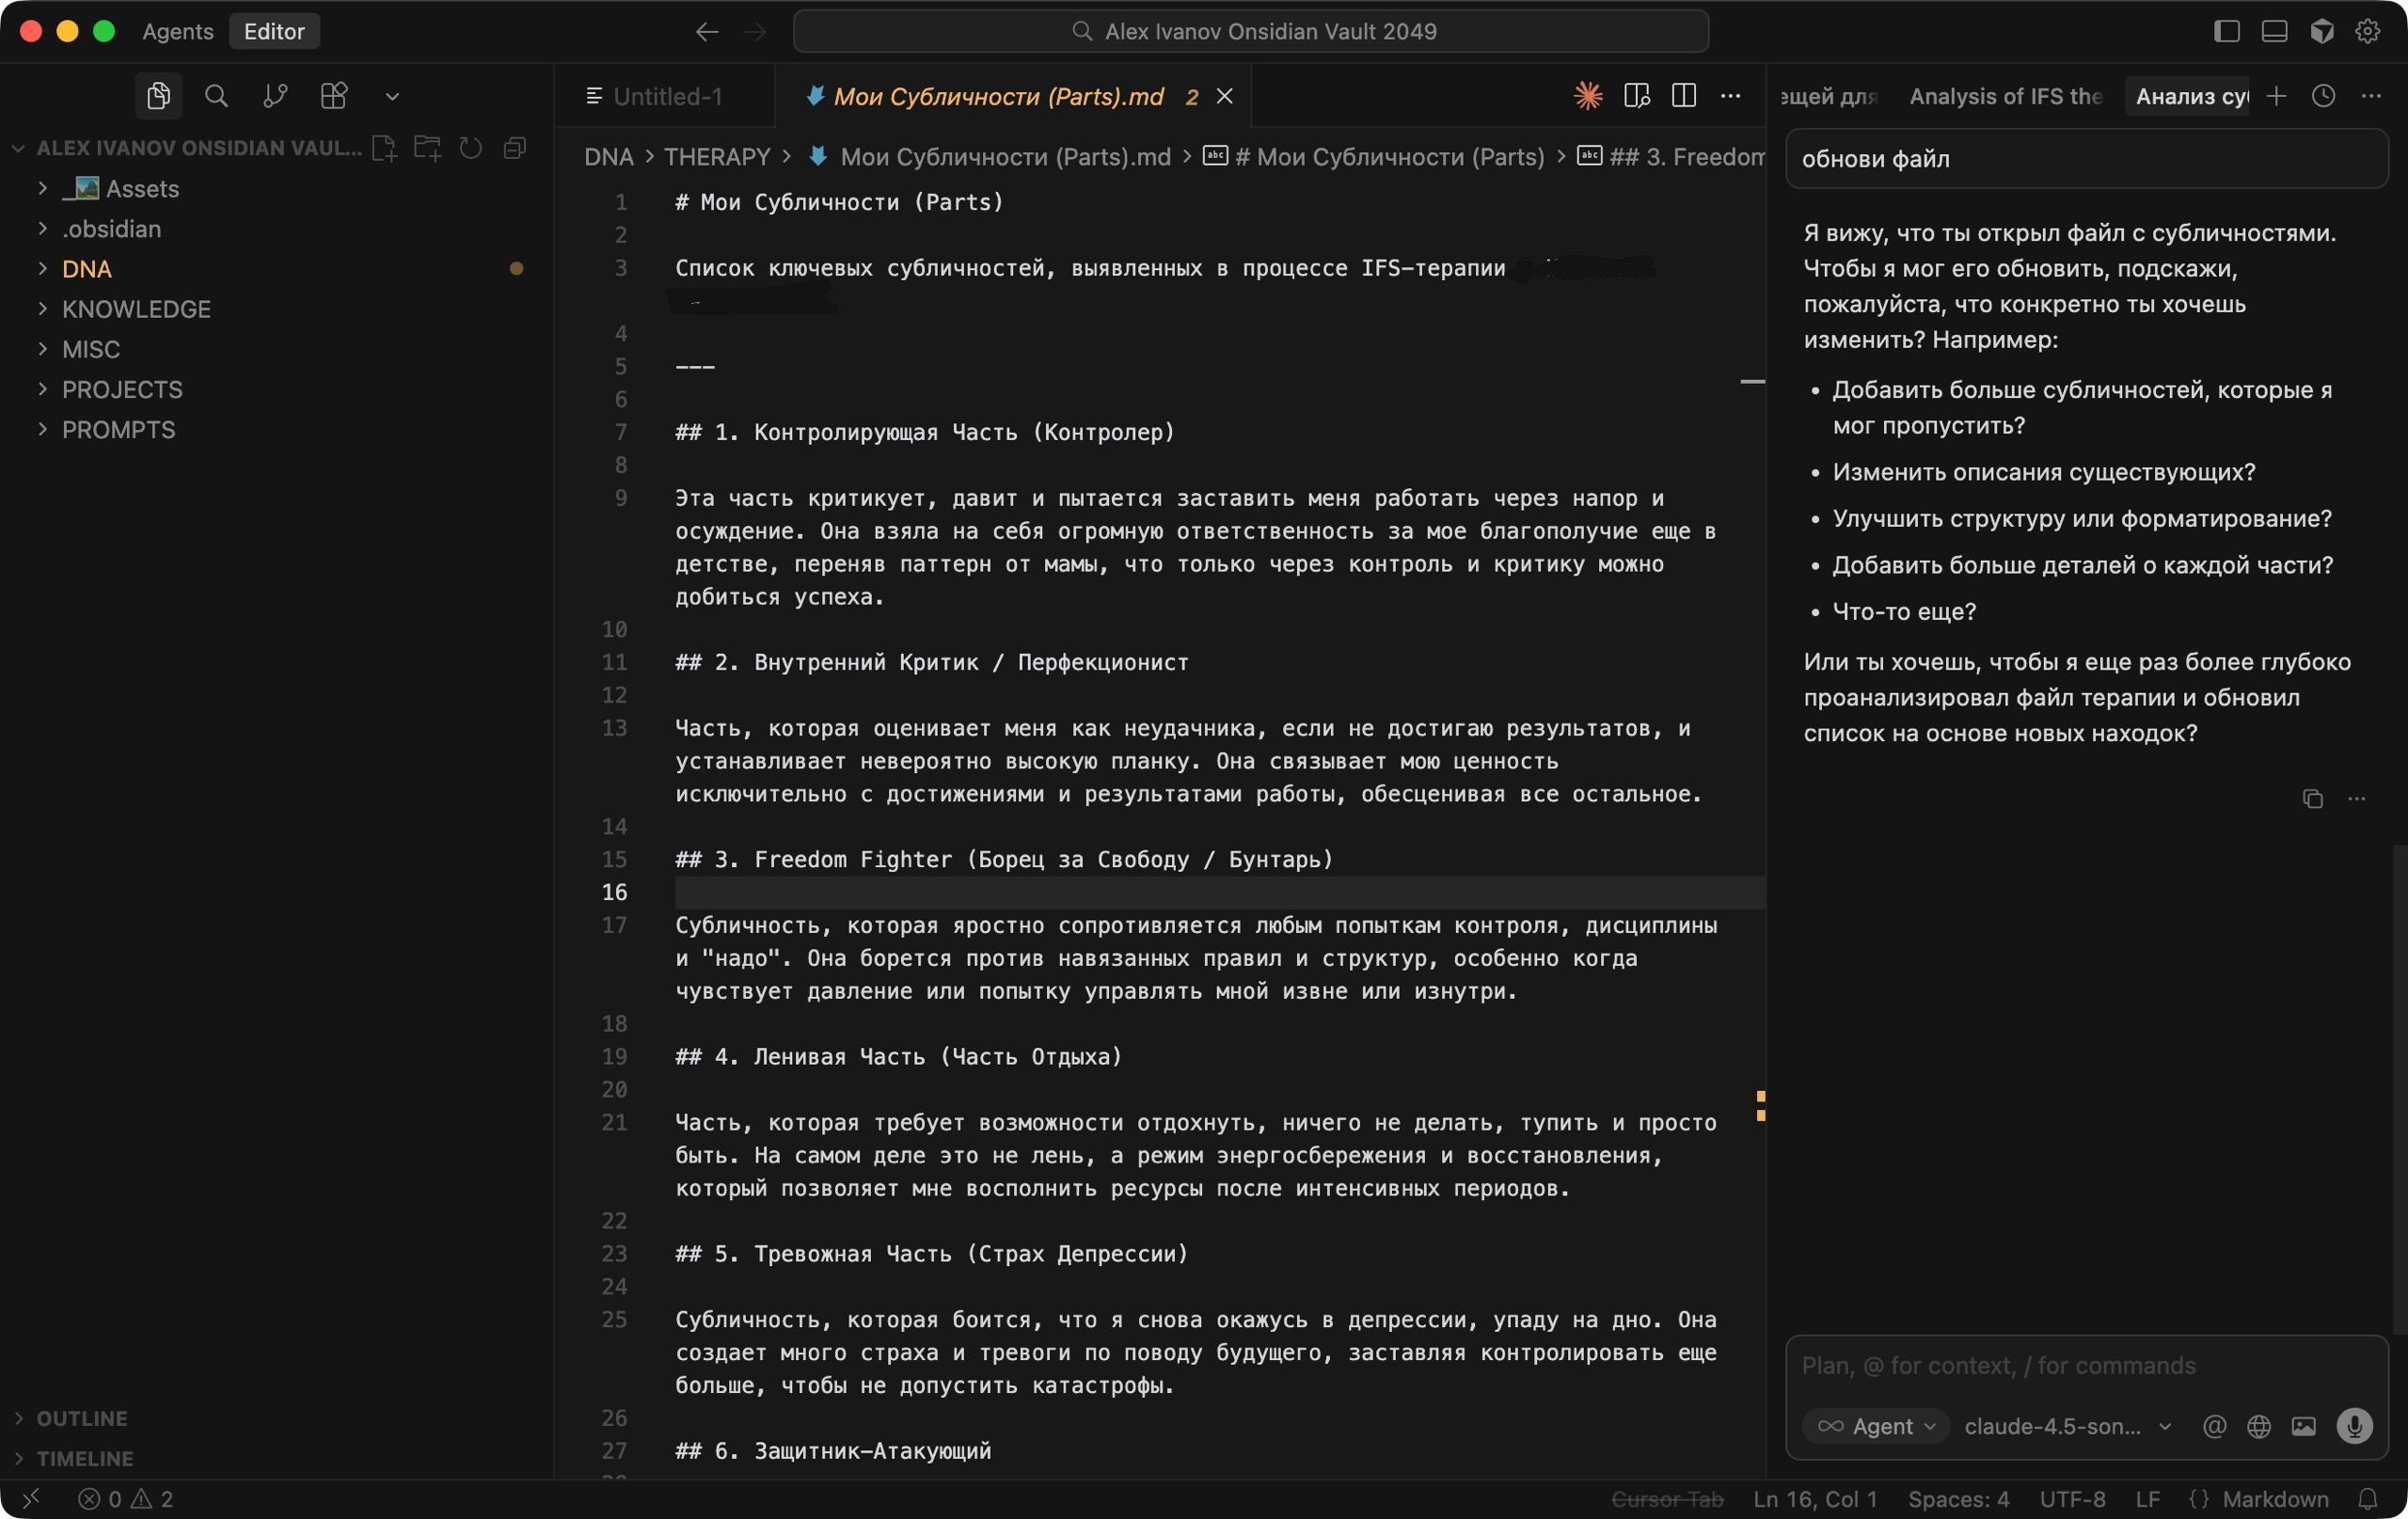This screenshot has height=1519, width=2408.
Task: Start a new chat with plus icon
Action: coord(2277,96)
